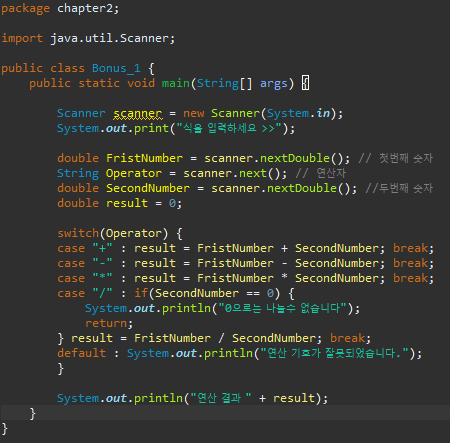Click the comment '//두번째 숫자'
Screen dimensions: 450x443
tap(399, 188)
